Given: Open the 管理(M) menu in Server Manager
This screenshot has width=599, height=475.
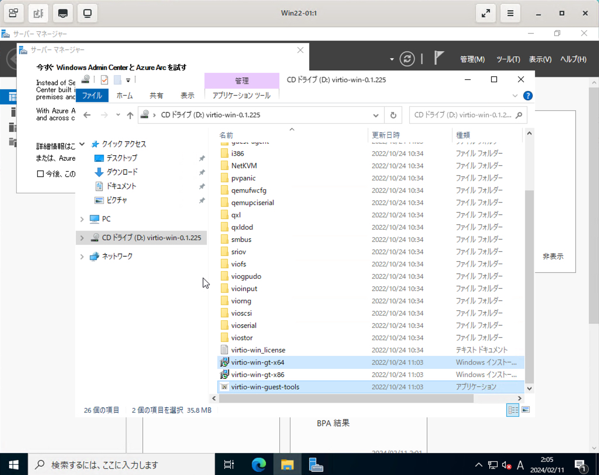Looking at the screenshot, I should [x=473, y=59].
